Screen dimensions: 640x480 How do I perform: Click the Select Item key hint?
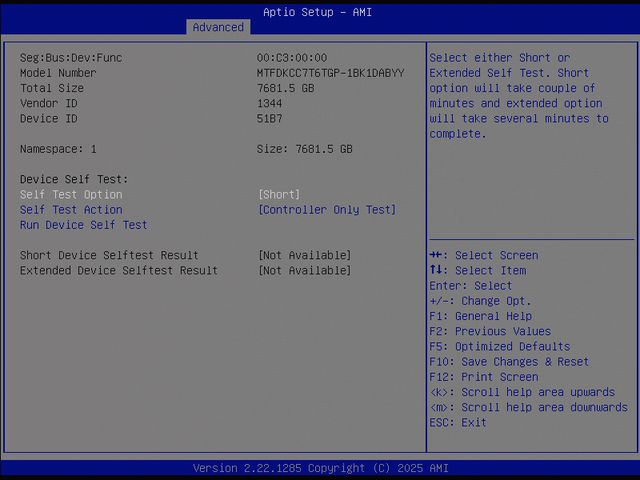[478, 271]
